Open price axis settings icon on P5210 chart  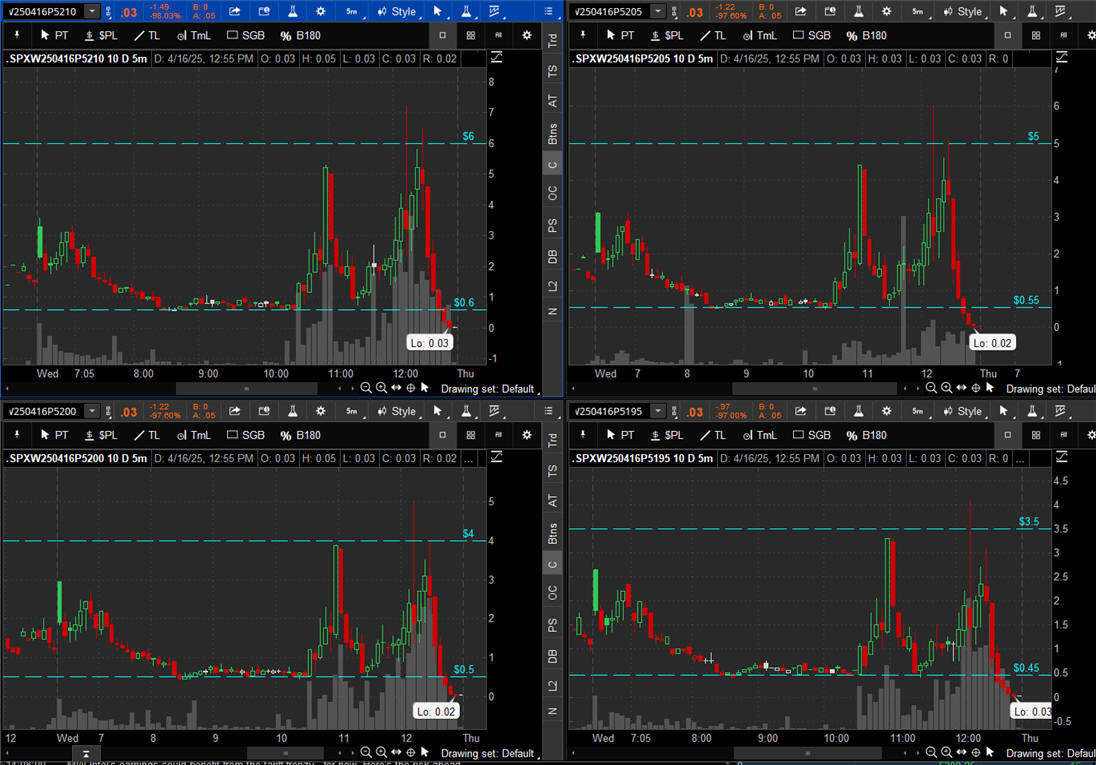pos(496,57)
